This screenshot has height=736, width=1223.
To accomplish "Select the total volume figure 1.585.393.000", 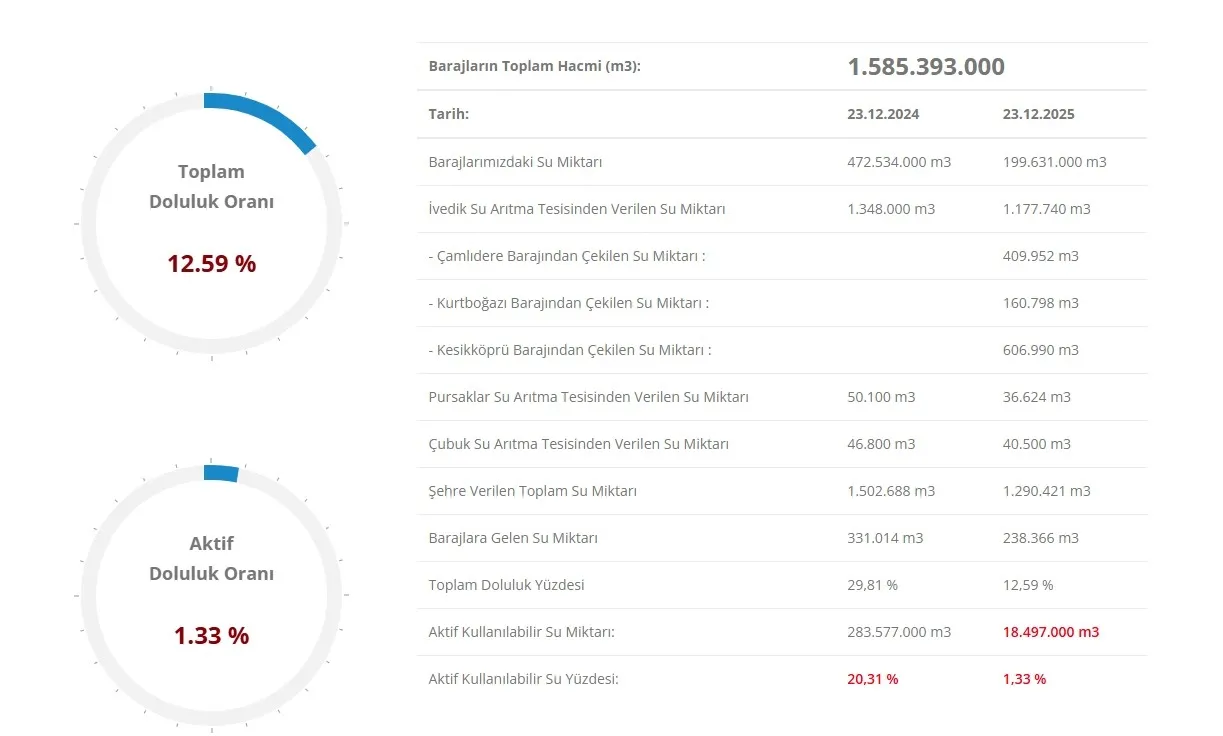I will click(925, 67).
